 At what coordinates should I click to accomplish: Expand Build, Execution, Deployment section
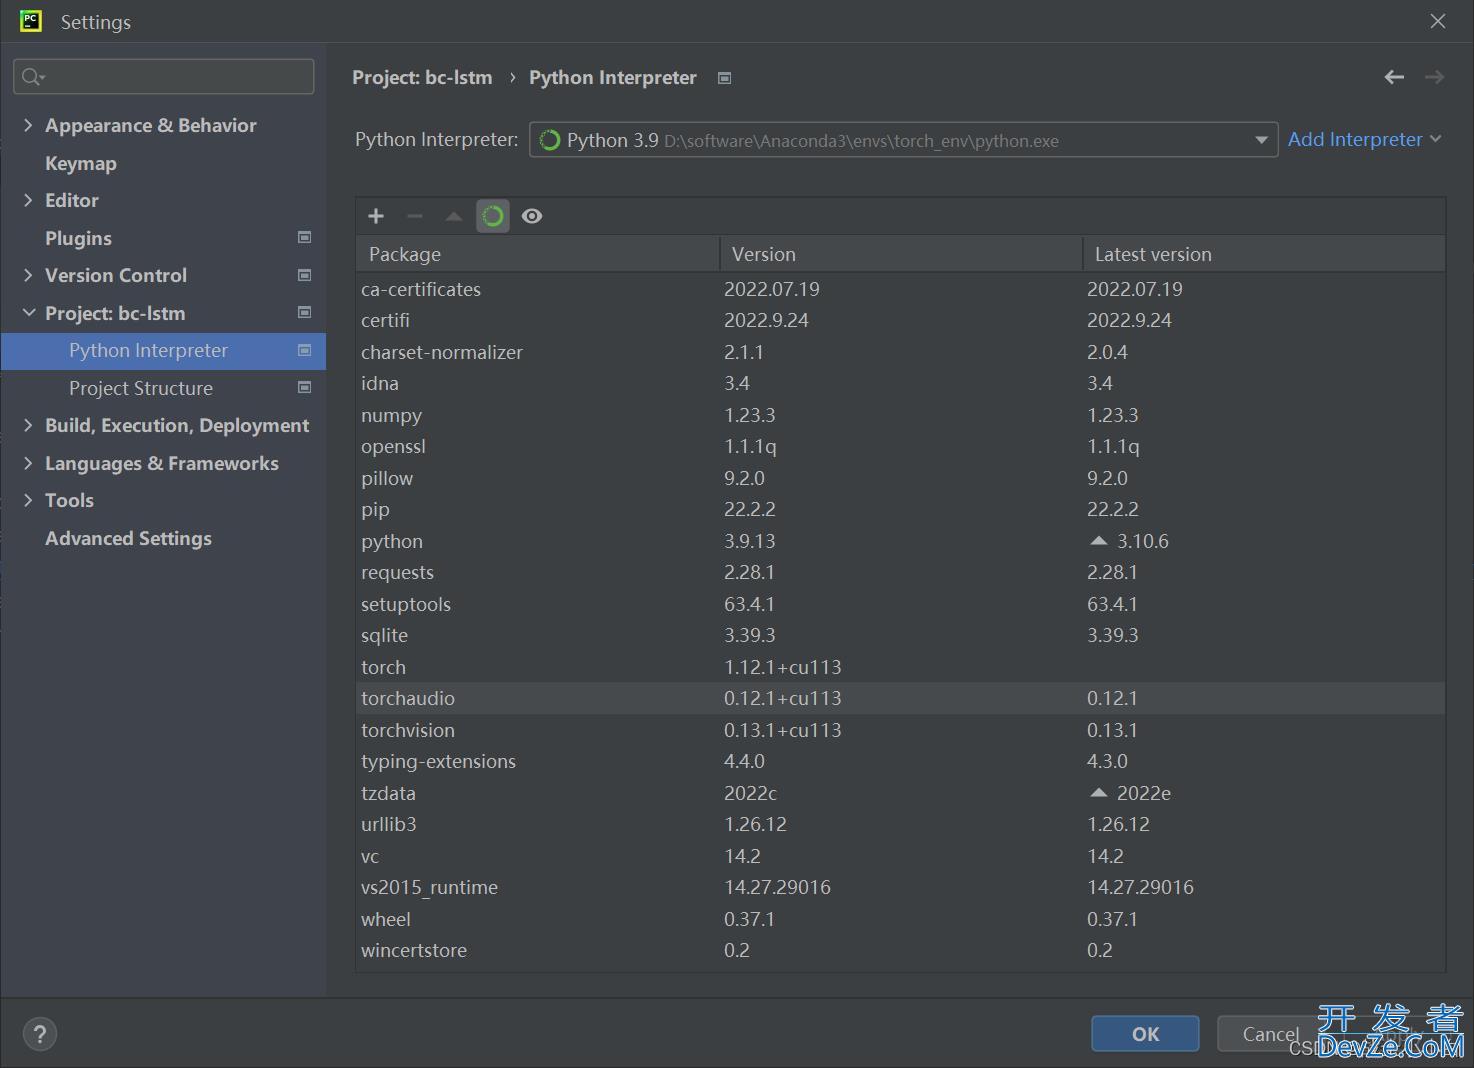pos(28,425)
